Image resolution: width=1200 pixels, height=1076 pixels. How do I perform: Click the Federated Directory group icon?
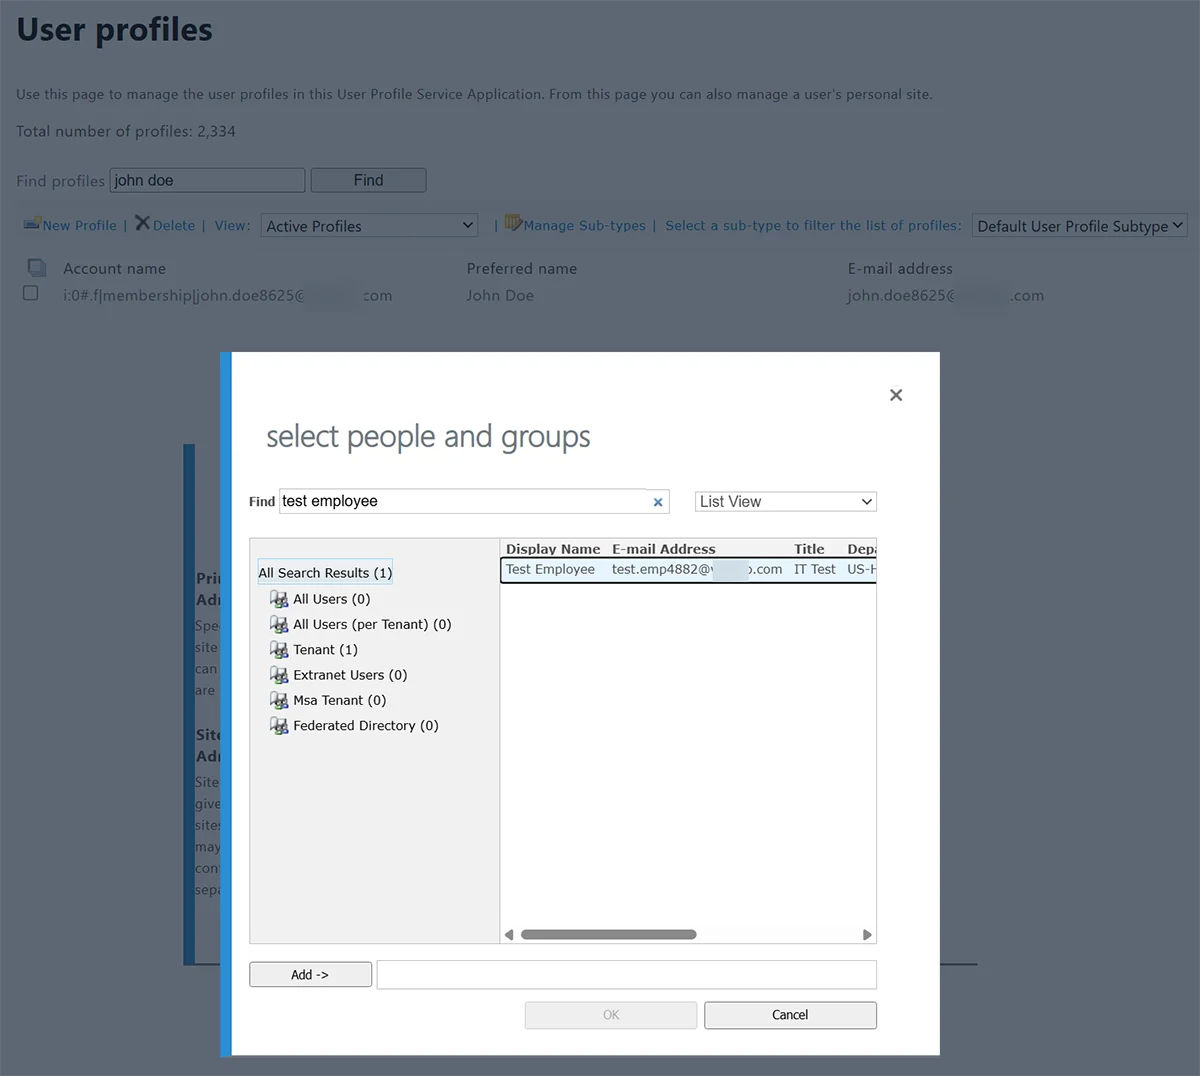[x=279, y=725]
